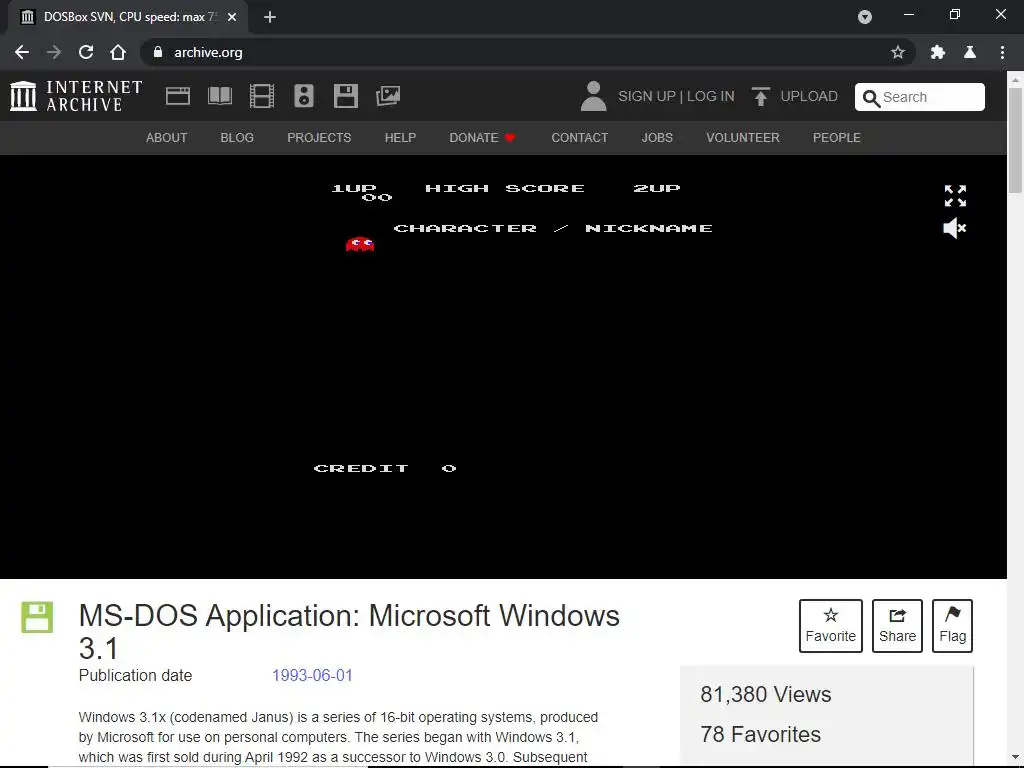1024x768 pixels.
Task: Click the emulator game screen
Action: (503, 366)
